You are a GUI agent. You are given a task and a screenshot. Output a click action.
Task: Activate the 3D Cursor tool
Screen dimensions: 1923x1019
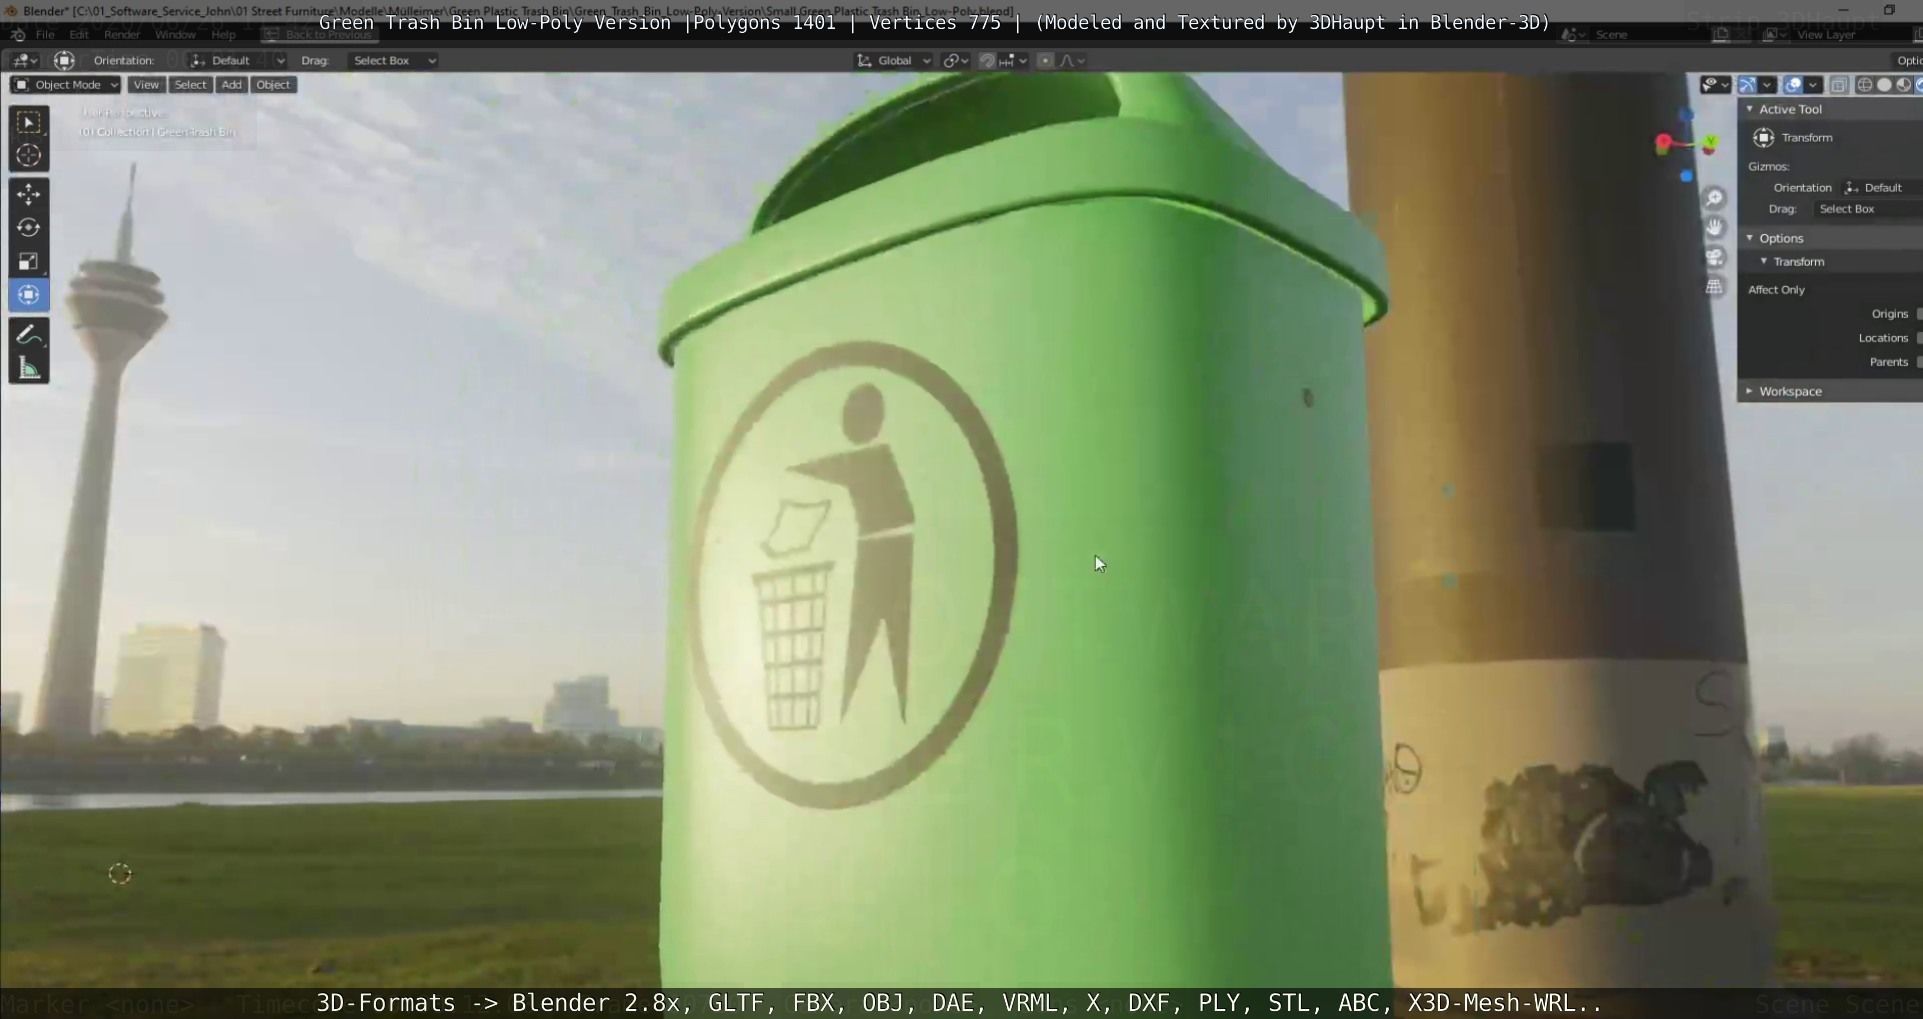coord(28,155)
